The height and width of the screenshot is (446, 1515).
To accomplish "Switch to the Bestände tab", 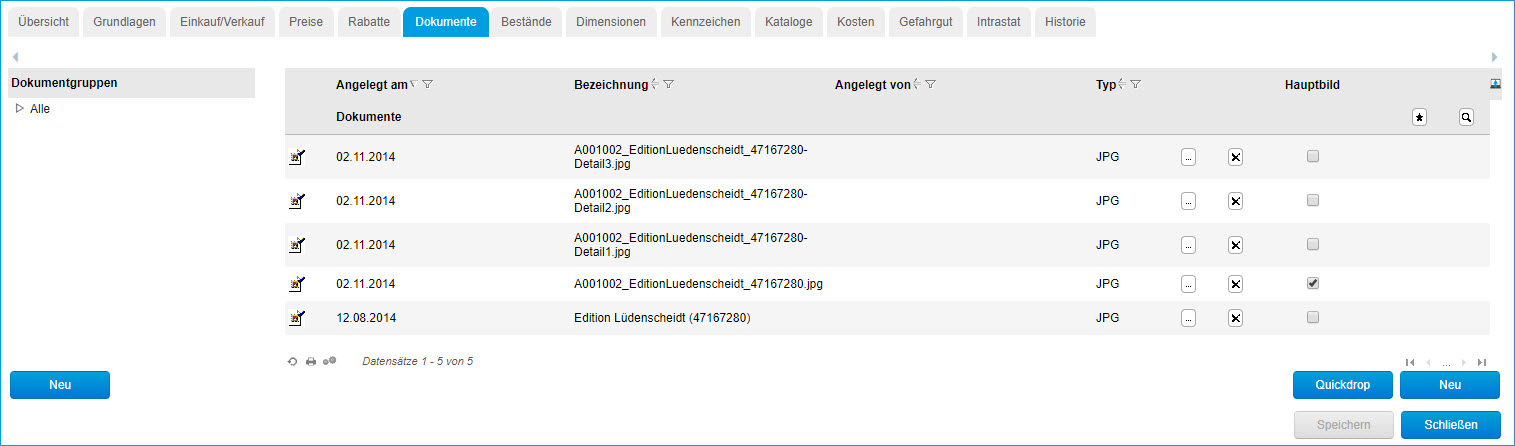I will (x=526, y=21).
